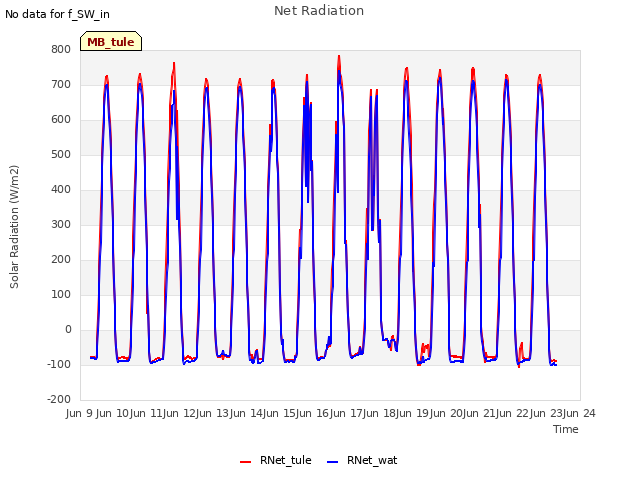The height and width of the screenshot is (480, 640).
Task: Click the Jun 14 x-axis label
Action: tap(247, 413)
